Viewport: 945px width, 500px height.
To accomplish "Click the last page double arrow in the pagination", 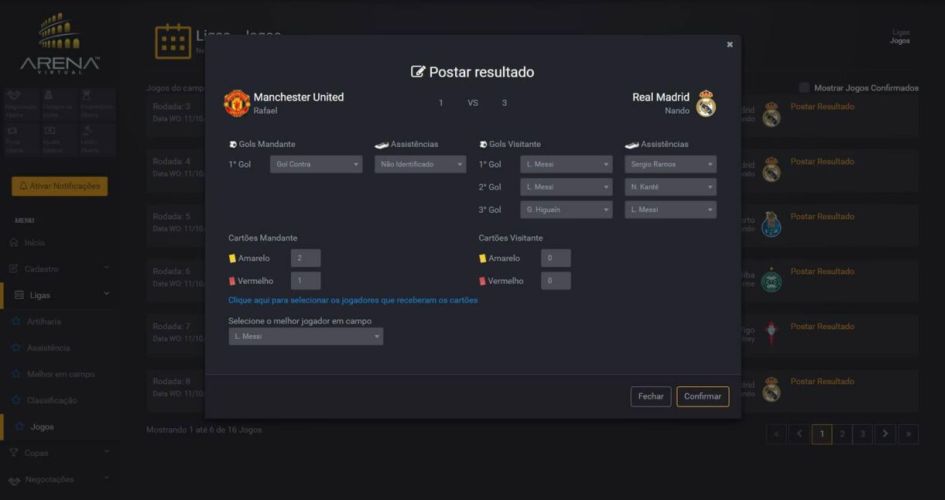I will [909, 434].
